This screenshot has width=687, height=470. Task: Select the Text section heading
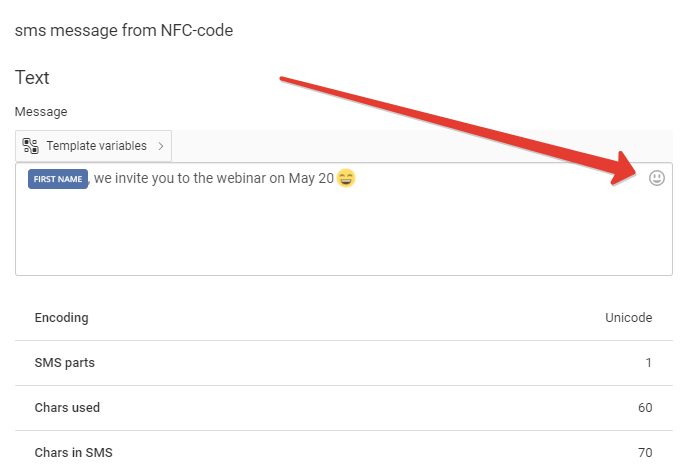tap(32, 78)
